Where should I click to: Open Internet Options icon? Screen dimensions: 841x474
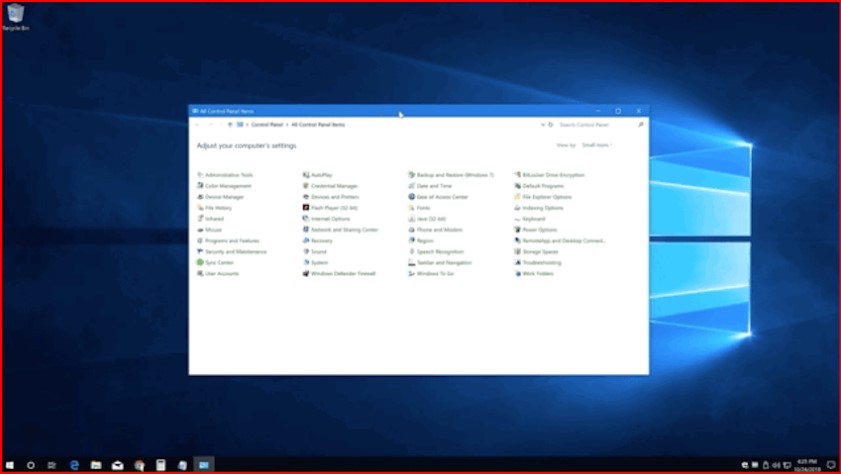306,219
